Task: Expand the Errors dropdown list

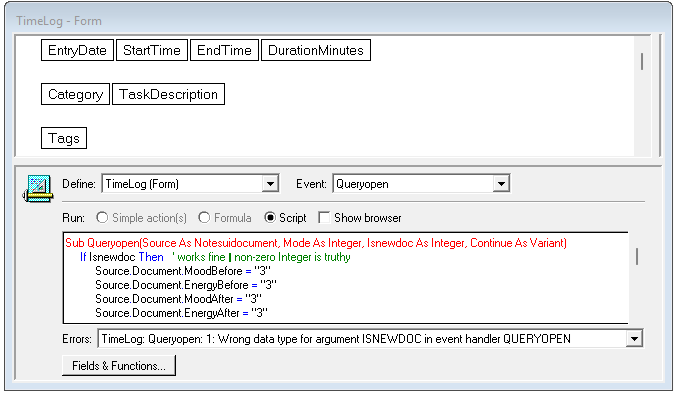Action: pyautogui.click(x=634, y=339)
